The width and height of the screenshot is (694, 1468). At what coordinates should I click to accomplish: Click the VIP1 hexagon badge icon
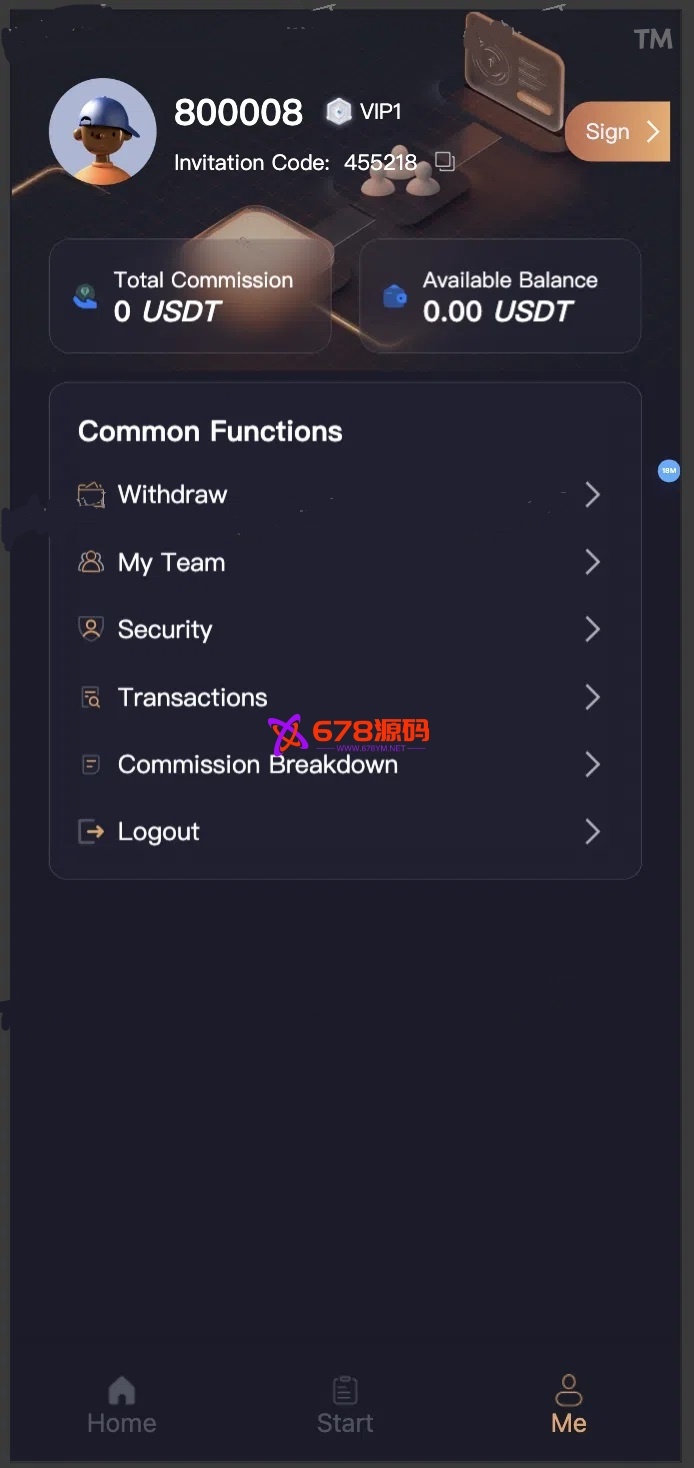pos(339,112)
